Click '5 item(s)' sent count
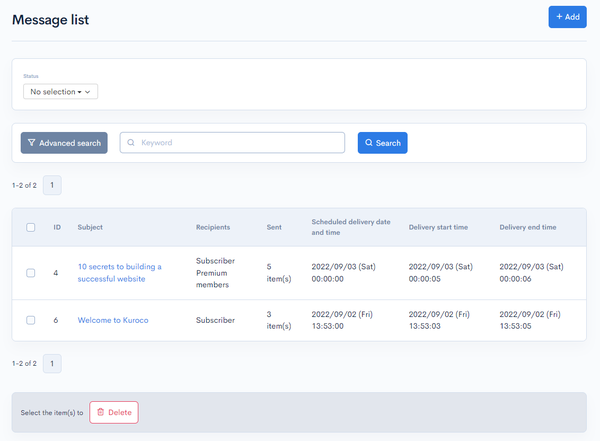The width and height of the screenshot is (600, 441). 279,273
